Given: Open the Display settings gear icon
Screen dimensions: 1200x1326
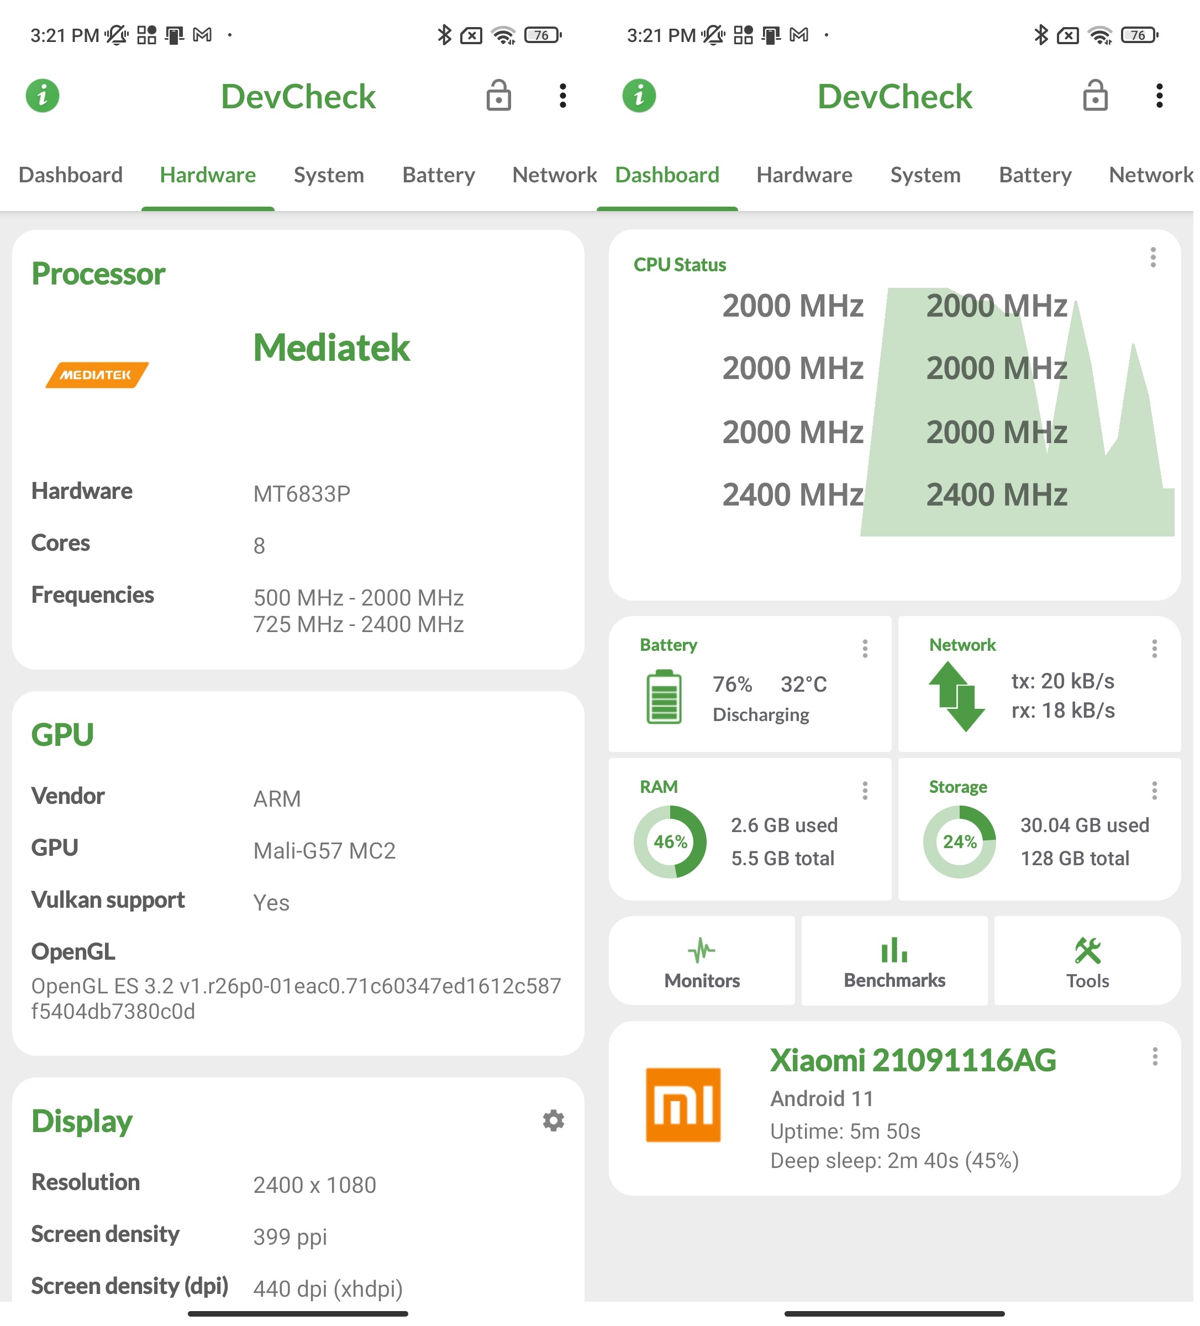Looking at the screenshot, I should [x=553, y=1121].
